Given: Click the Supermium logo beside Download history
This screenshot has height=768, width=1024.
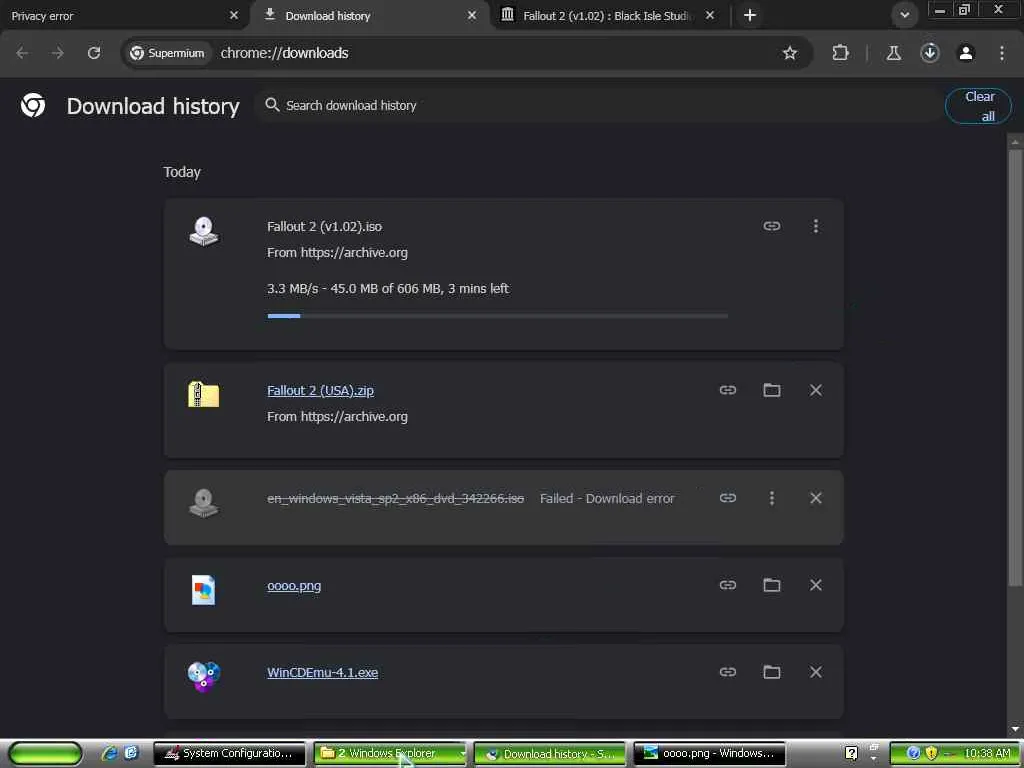Looking at the screenshot, I should pyautogui.click(x=33, y=105).
